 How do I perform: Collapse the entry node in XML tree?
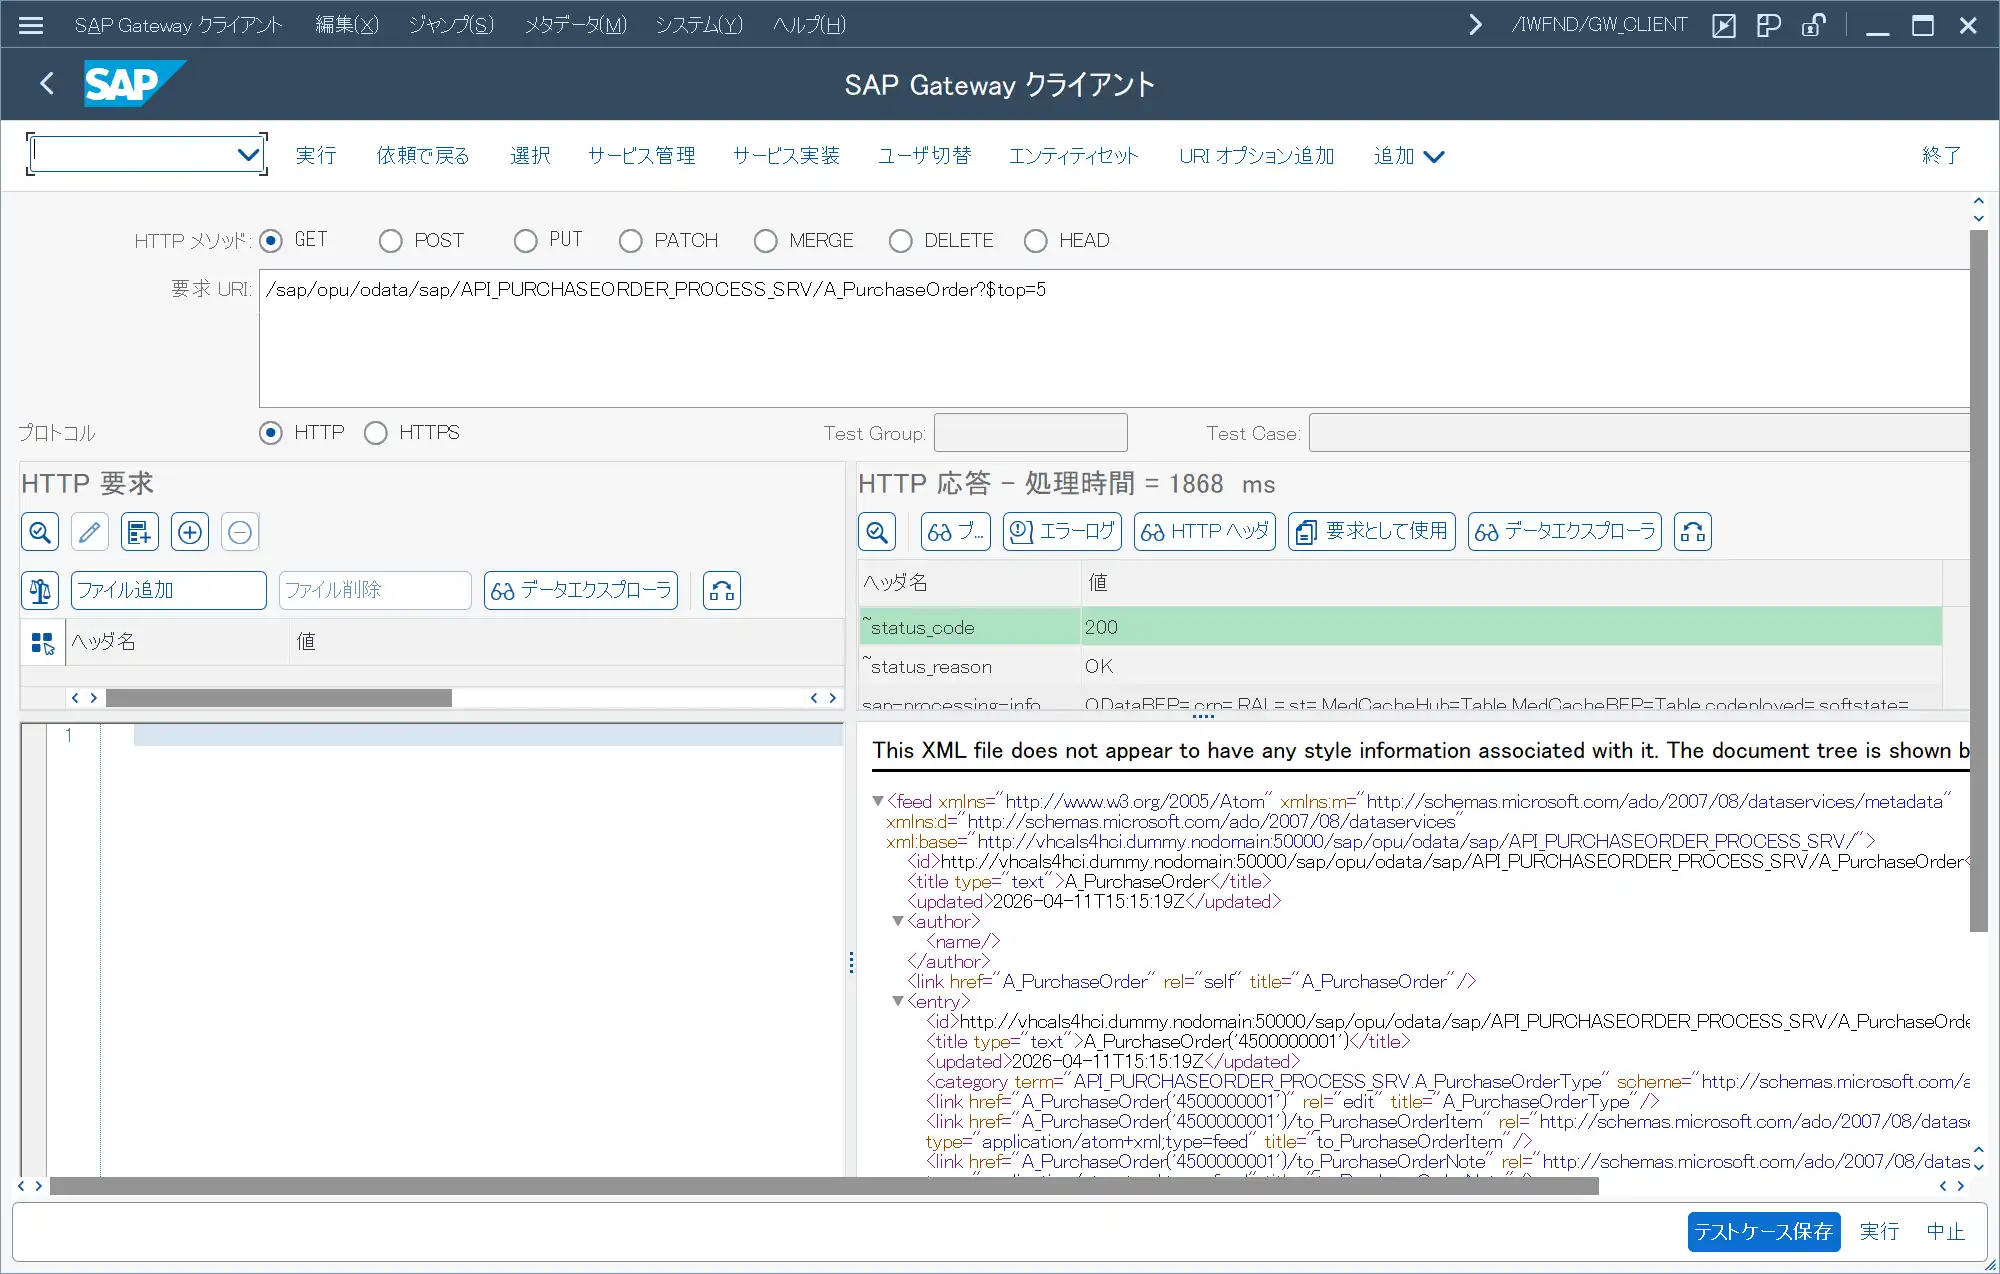click(x=897, y=1001)
